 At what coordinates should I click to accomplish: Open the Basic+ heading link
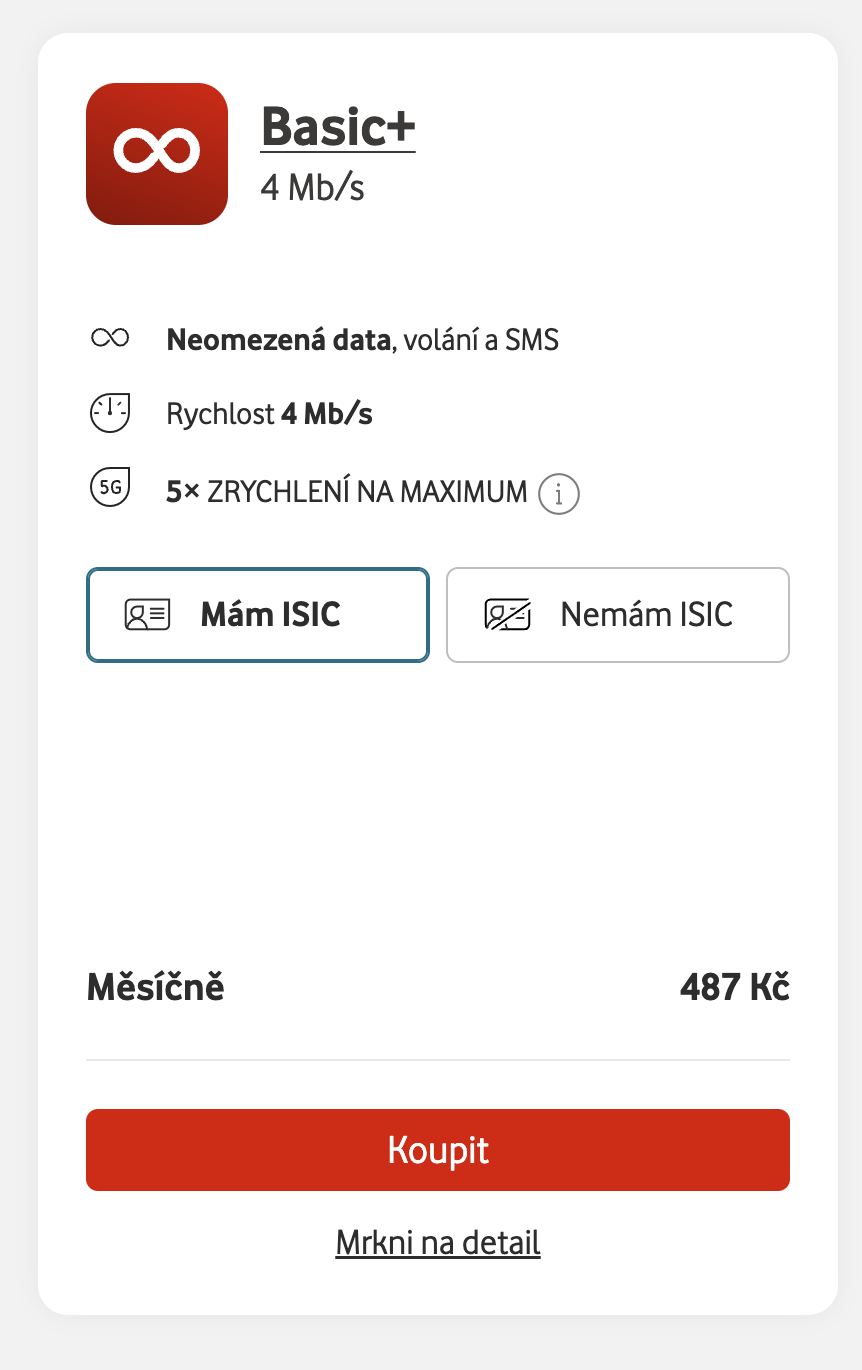click(x=338, y=127)
